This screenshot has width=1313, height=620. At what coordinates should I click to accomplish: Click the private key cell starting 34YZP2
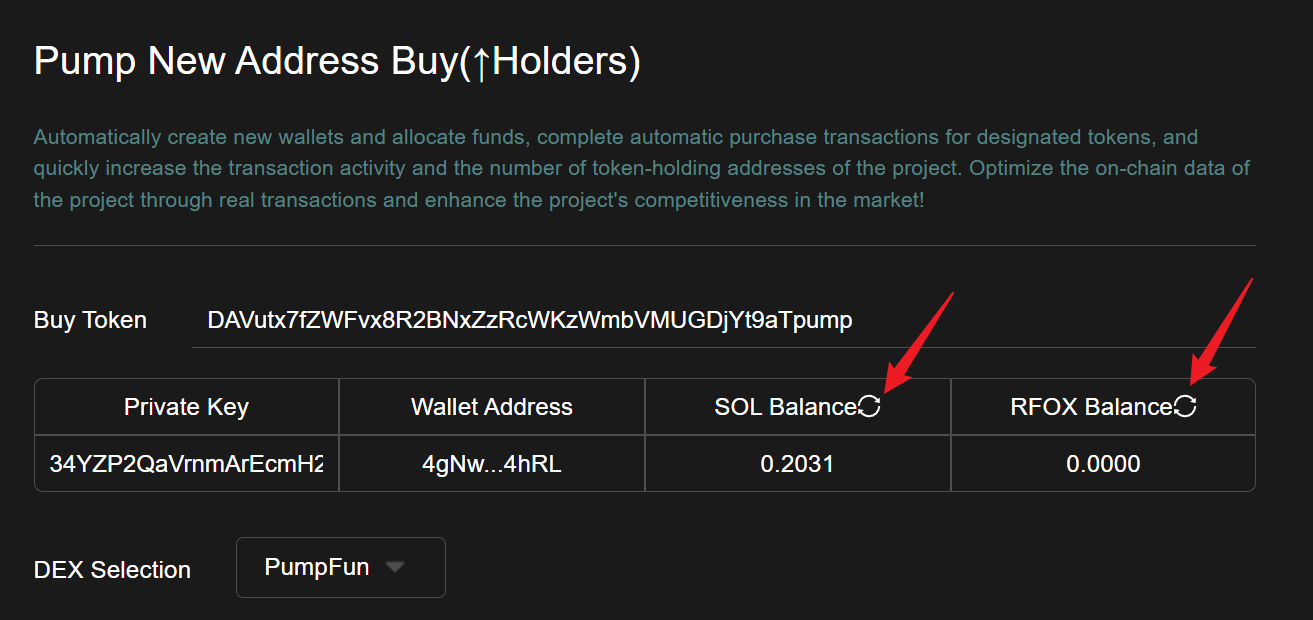(186, 464)
